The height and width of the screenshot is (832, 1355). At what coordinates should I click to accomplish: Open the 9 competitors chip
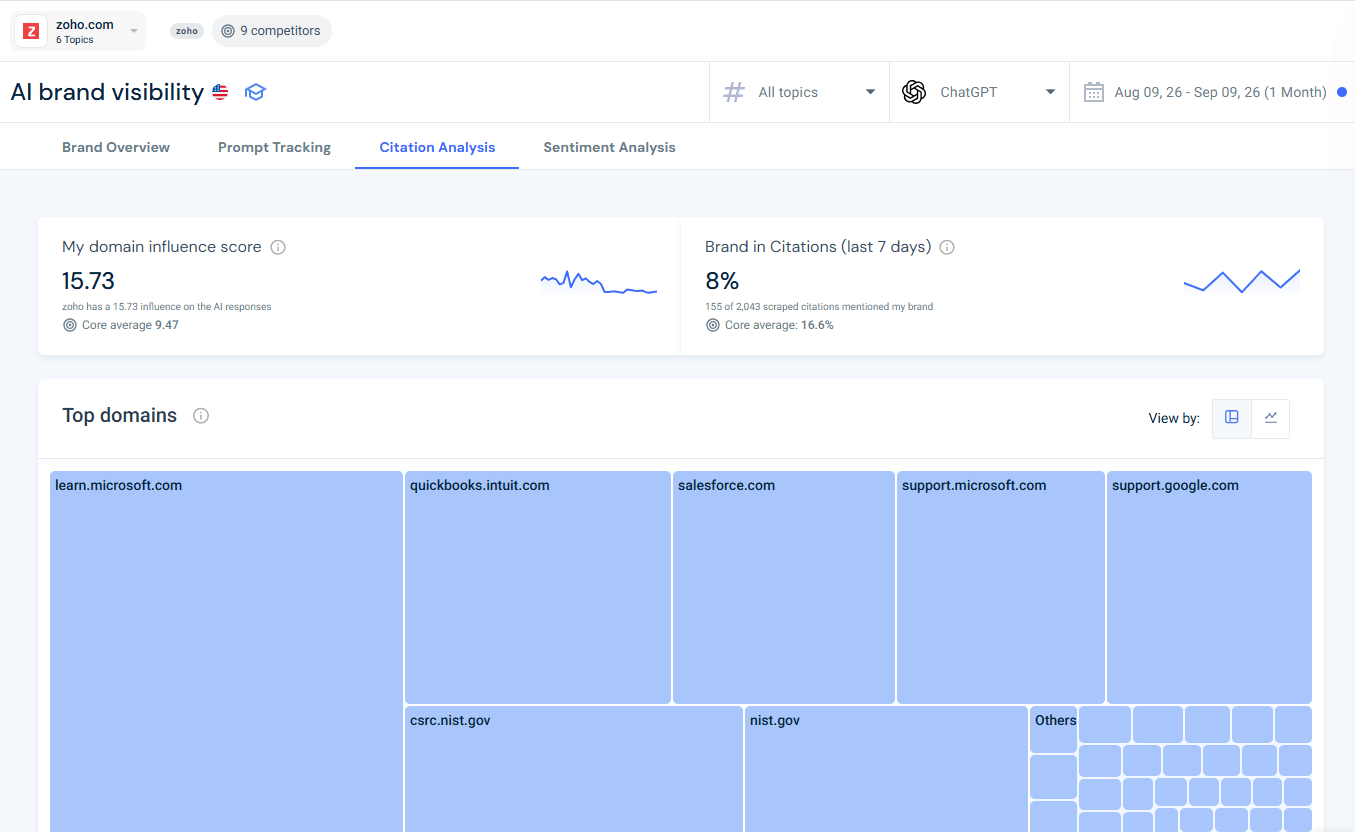click(272, 31)
